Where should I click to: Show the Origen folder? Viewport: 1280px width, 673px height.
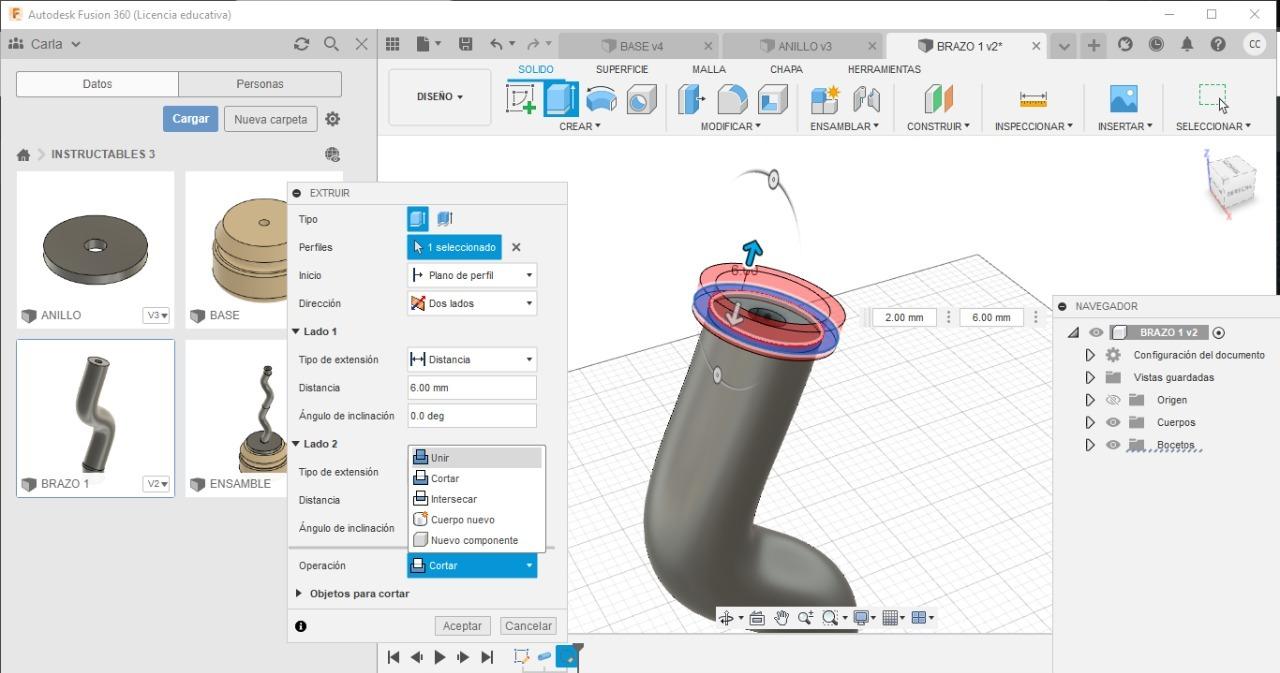pos(1113,400)
